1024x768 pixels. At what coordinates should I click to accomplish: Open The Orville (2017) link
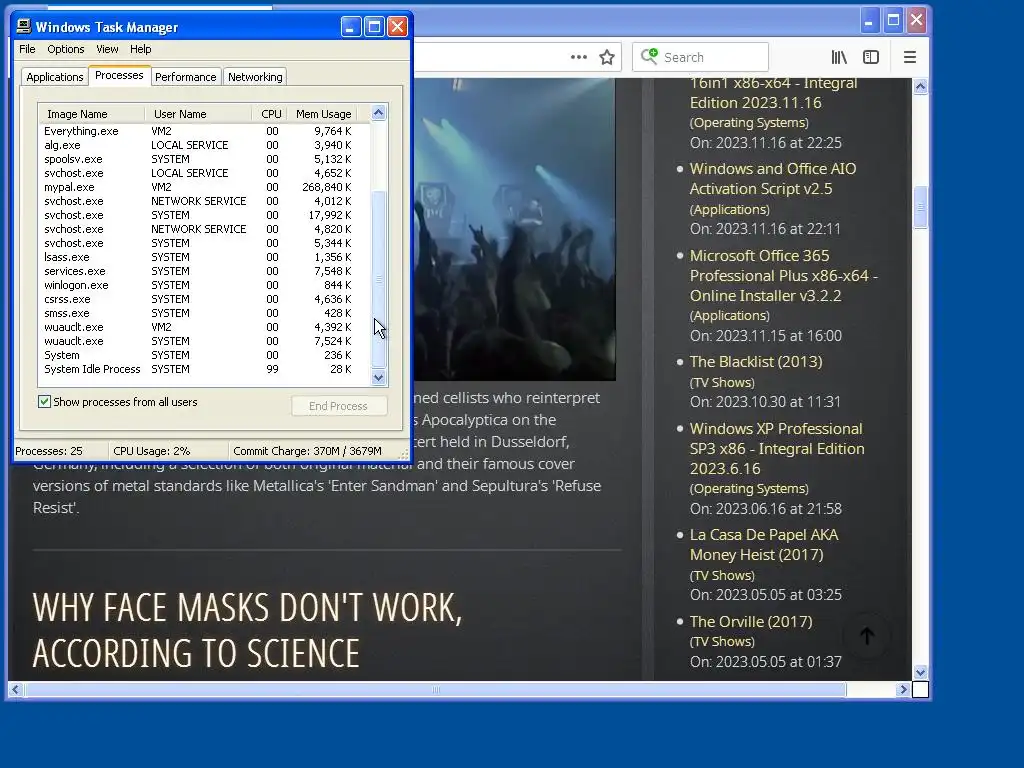pyautogui.click(x=751, y=622)
